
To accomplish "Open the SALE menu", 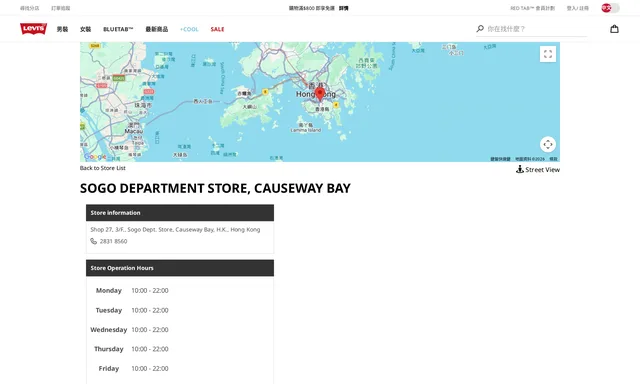I will (x=217, y=29).
